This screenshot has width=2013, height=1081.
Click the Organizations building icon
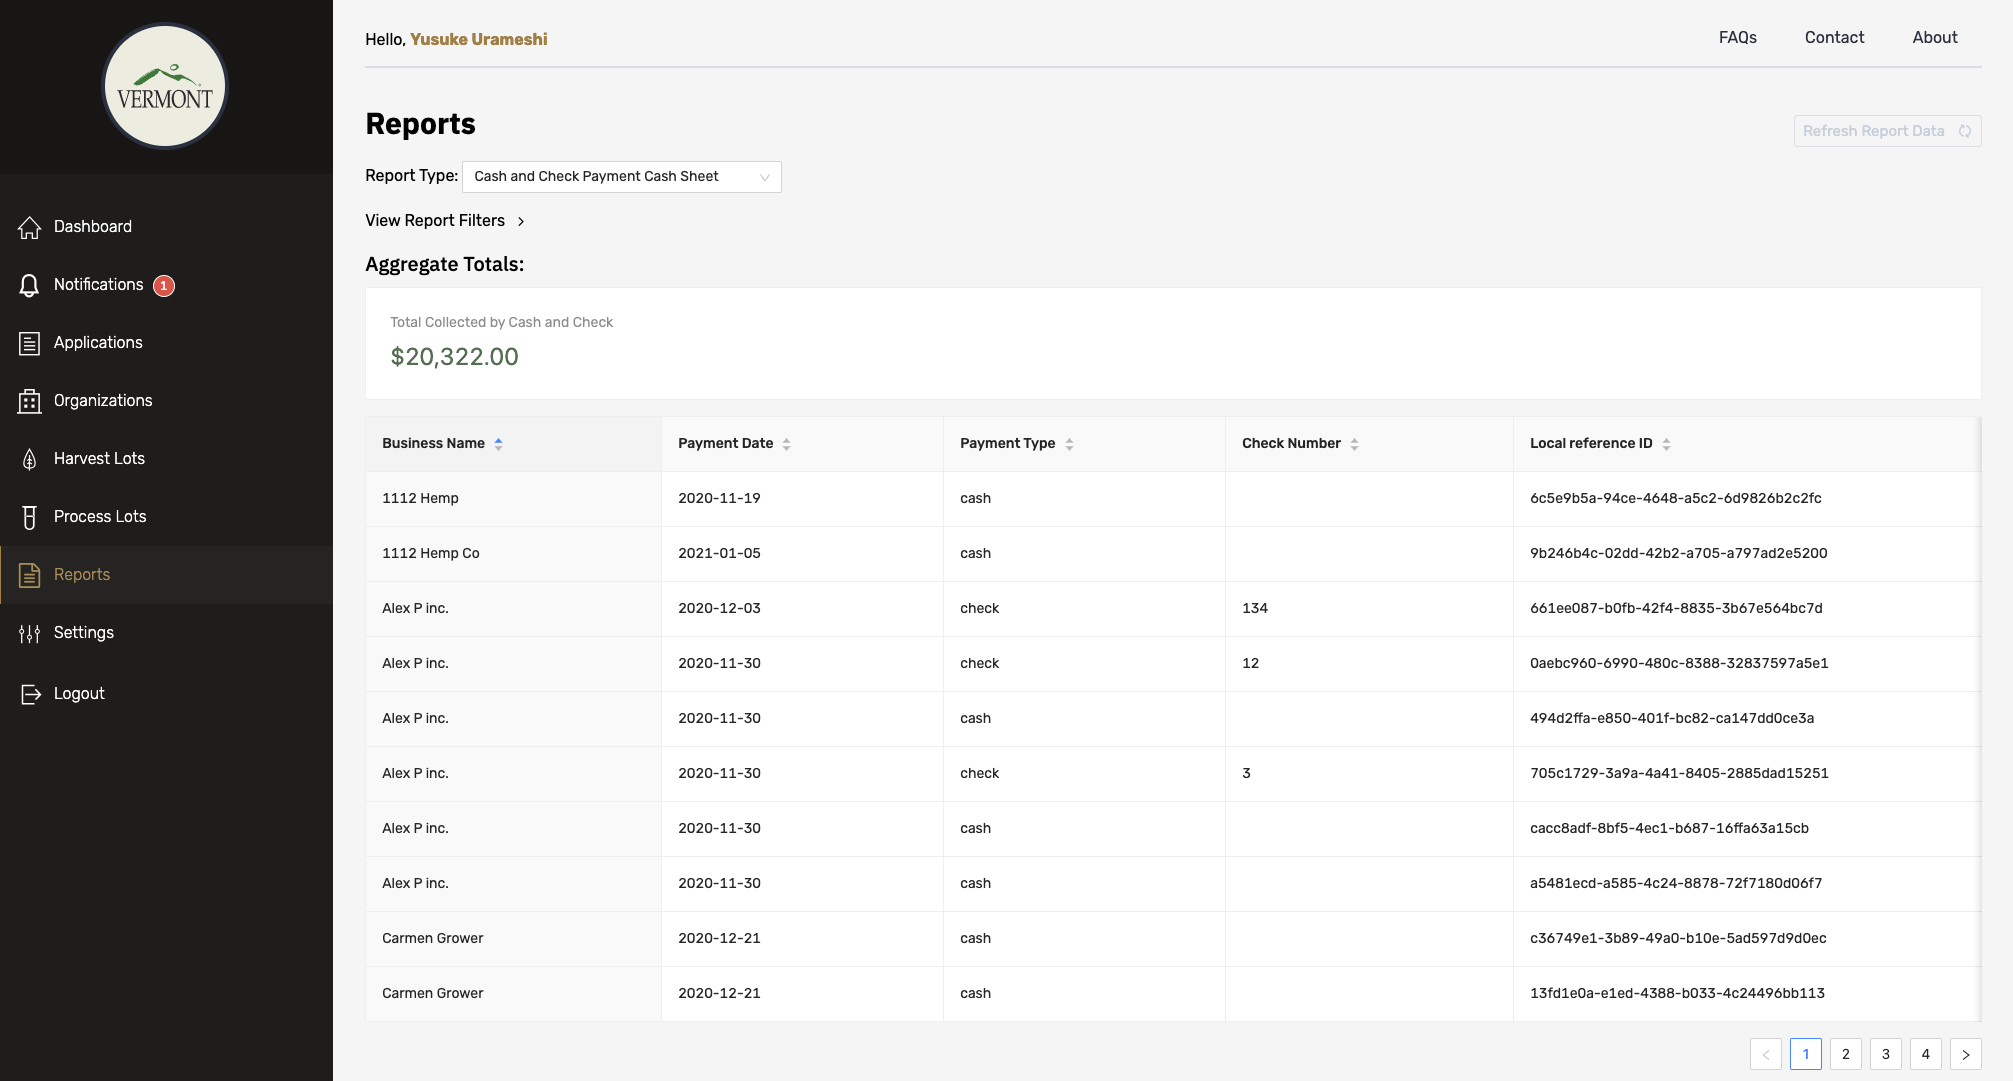pos(29,401)
